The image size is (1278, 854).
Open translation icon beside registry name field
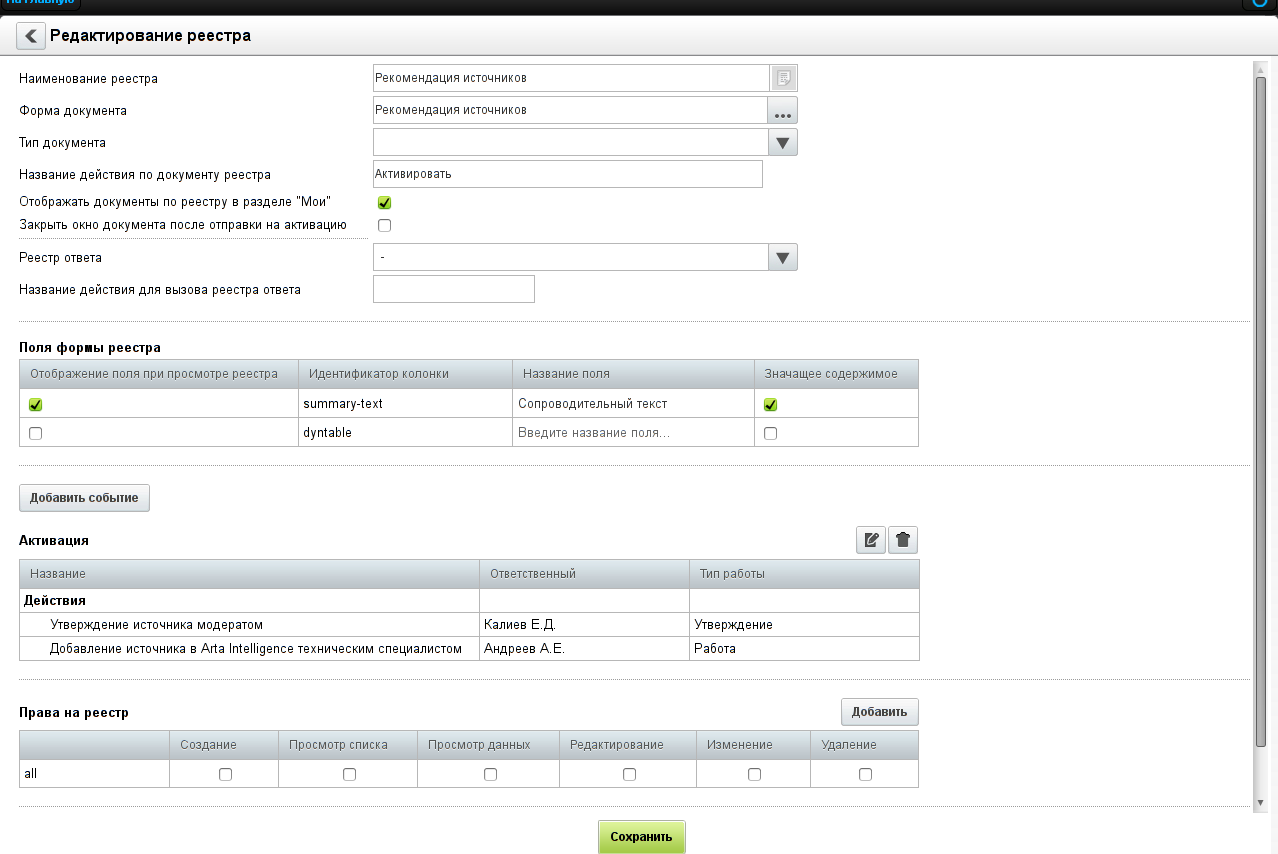(x=783, y=78)
